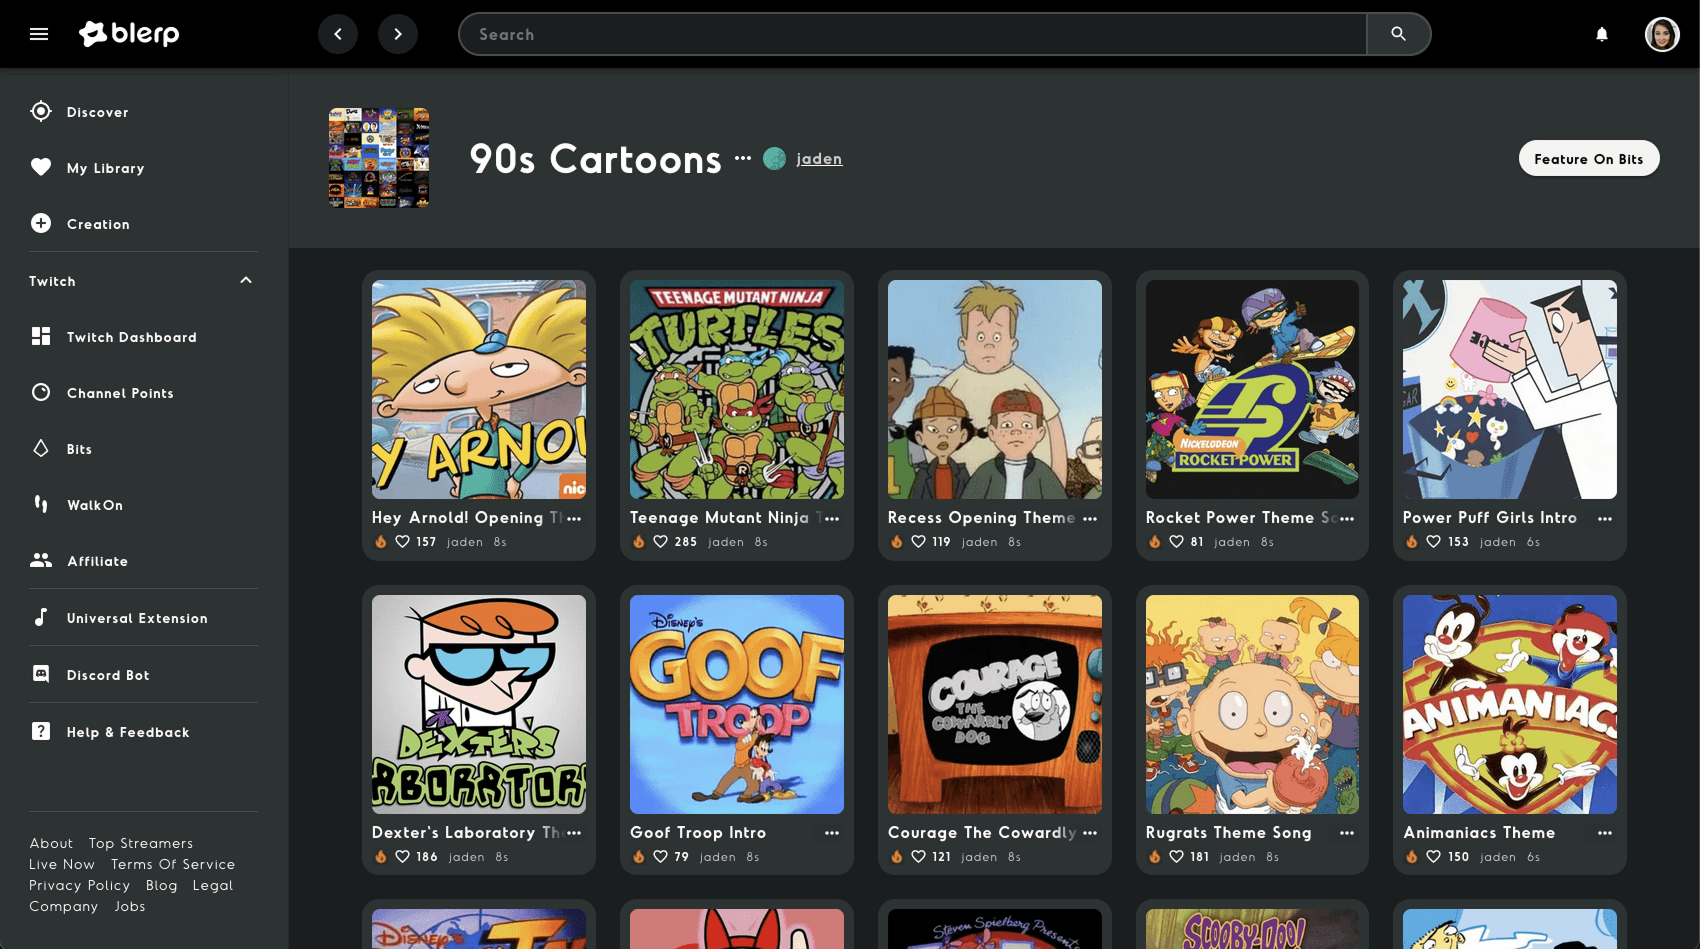This screenshot has height=949, width=1700.
Task: Click the search magnifier button
Action: [x=1398, y=34]
